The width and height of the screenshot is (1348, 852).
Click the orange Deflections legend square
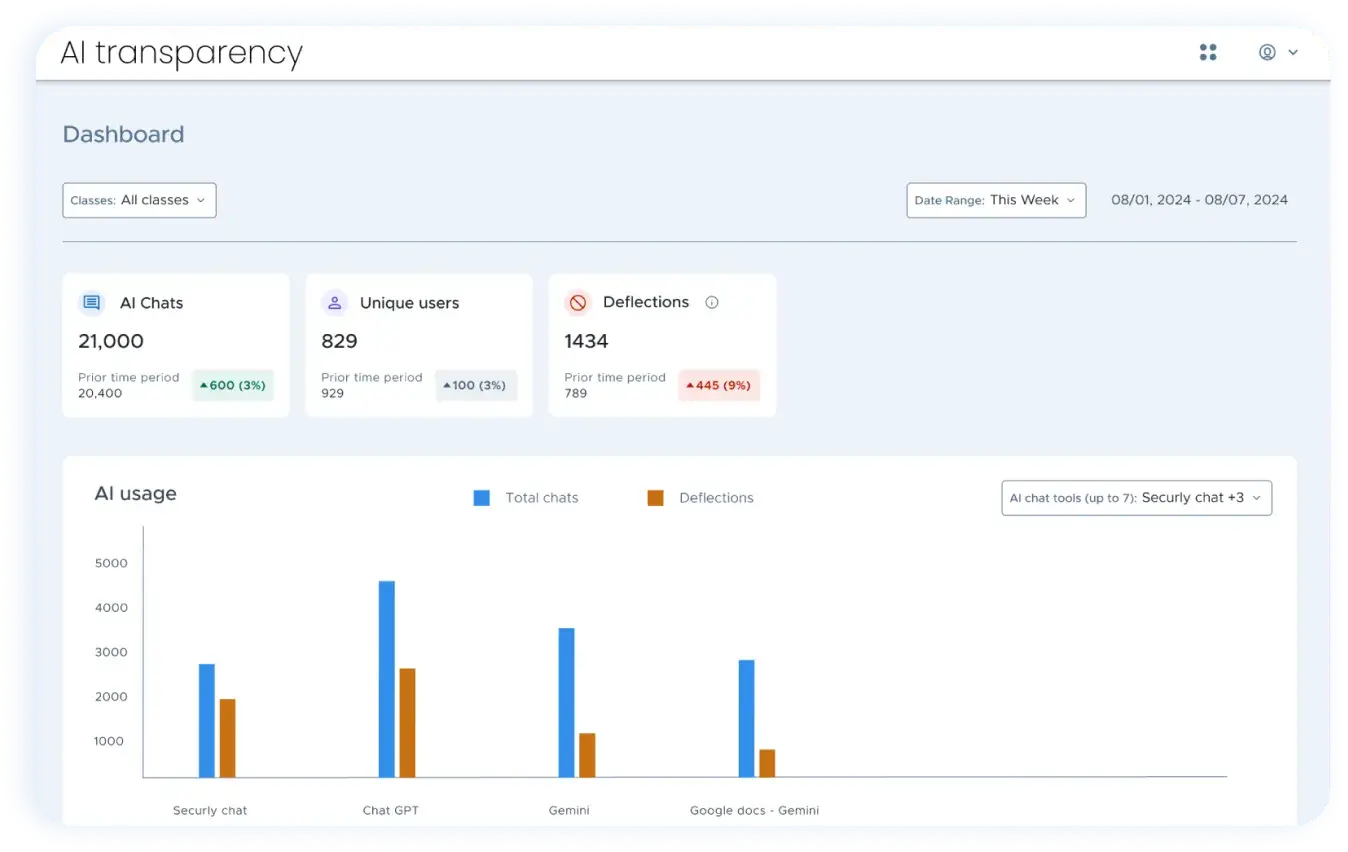[x=655, y=497]
